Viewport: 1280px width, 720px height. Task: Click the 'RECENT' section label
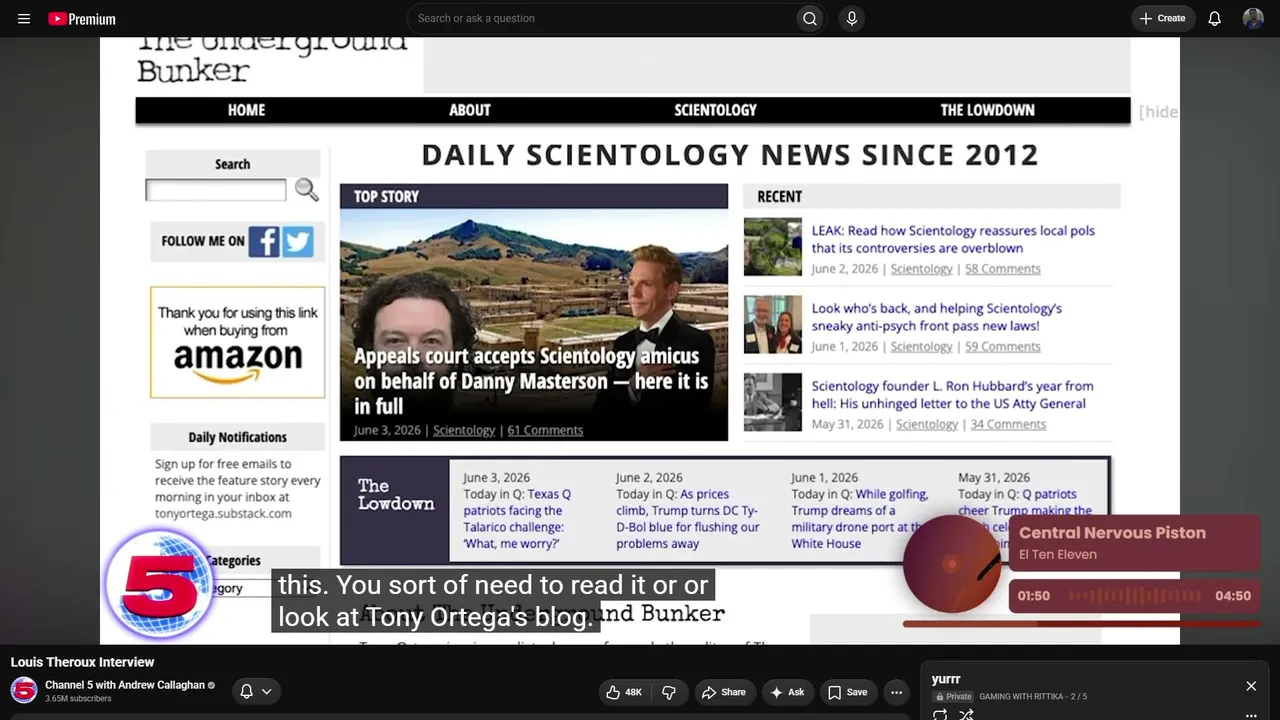pos(779,197)
